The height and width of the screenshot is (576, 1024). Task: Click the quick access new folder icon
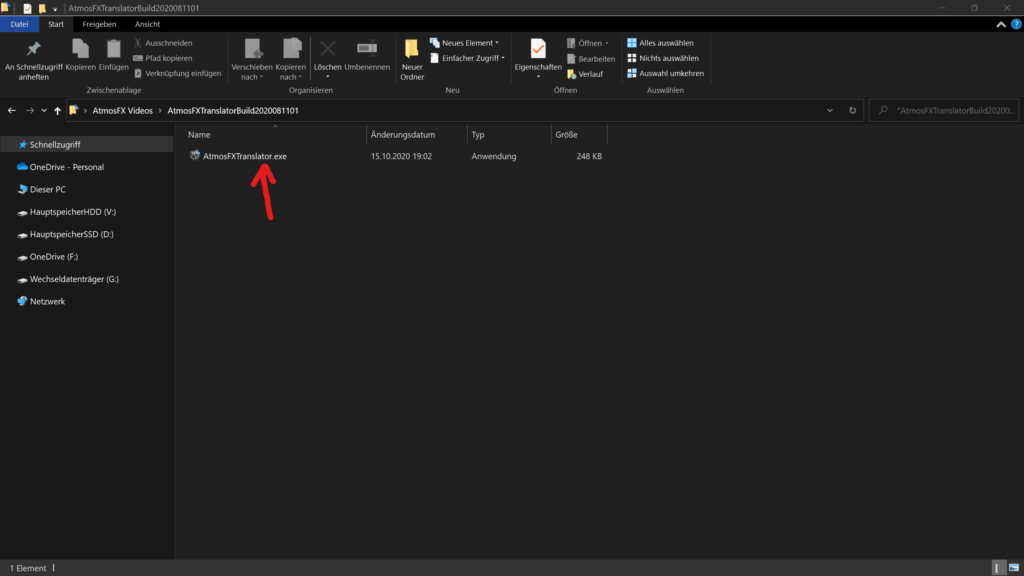(x=42, y=8)
